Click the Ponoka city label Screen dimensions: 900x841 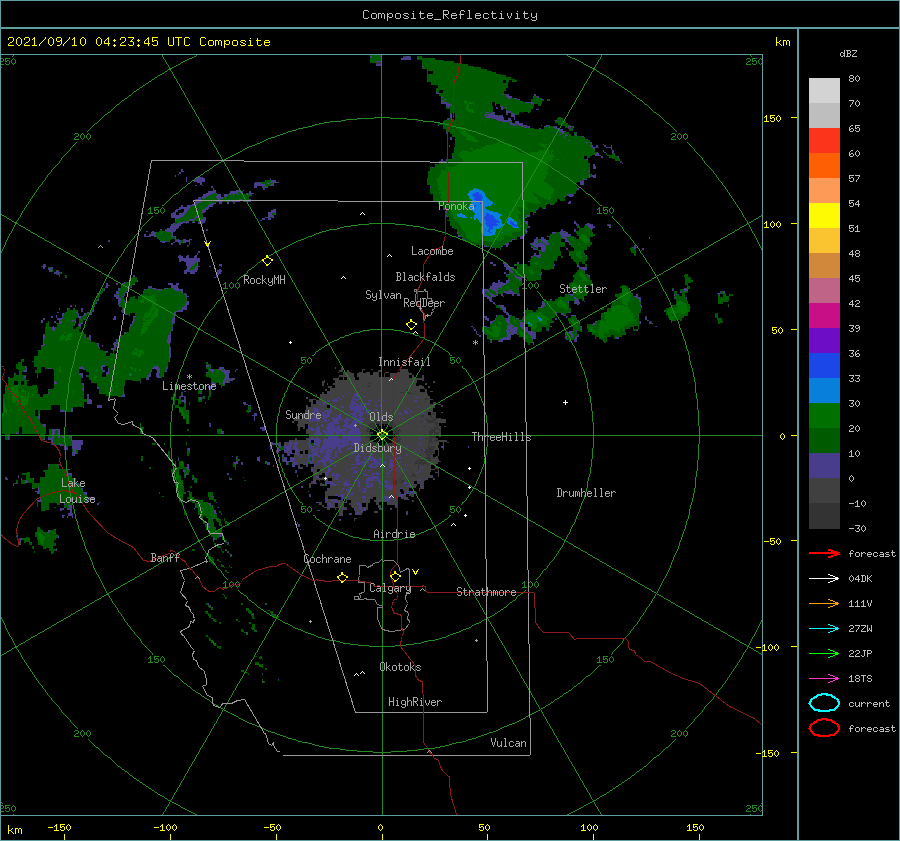point(456,206)
